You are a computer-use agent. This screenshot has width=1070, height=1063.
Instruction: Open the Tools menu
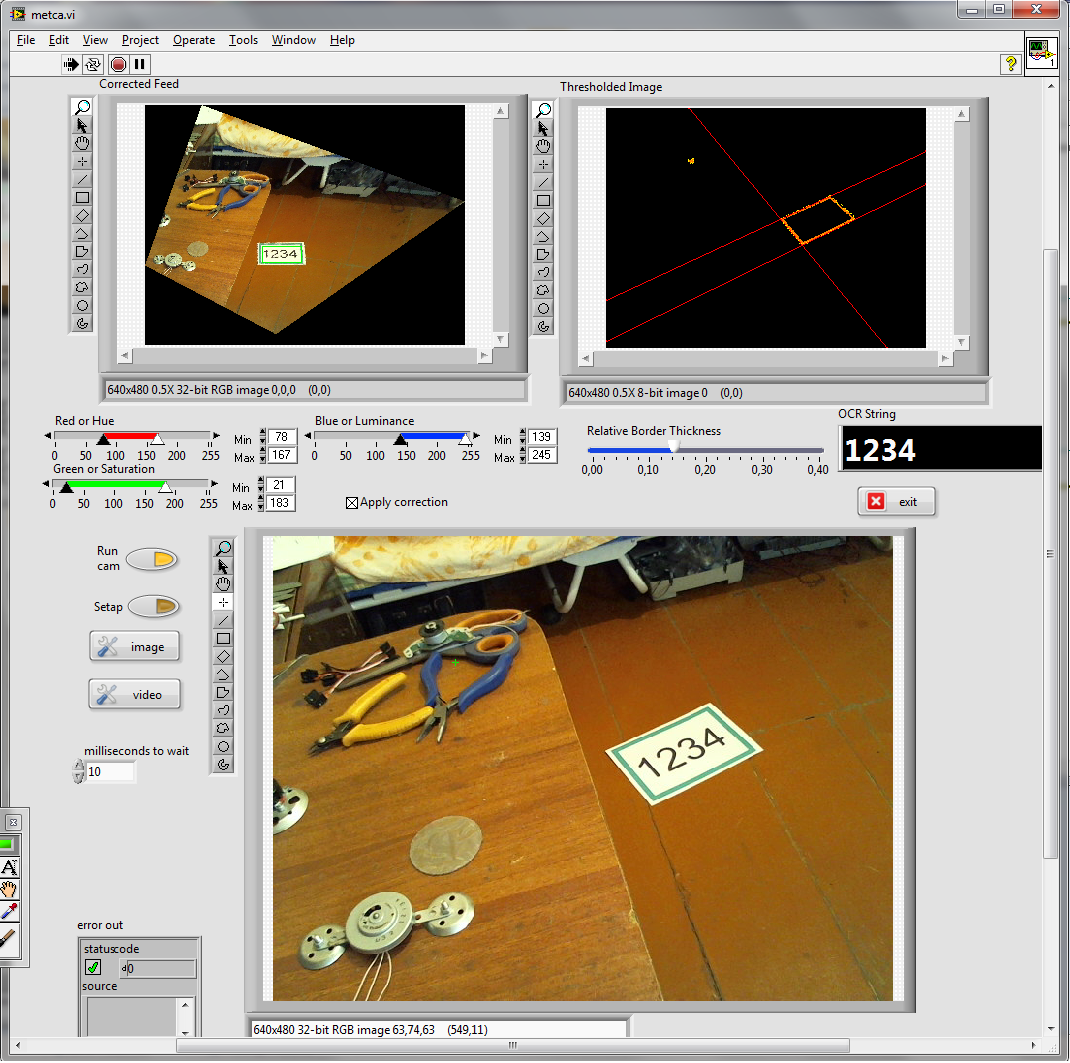pos(243,40)
